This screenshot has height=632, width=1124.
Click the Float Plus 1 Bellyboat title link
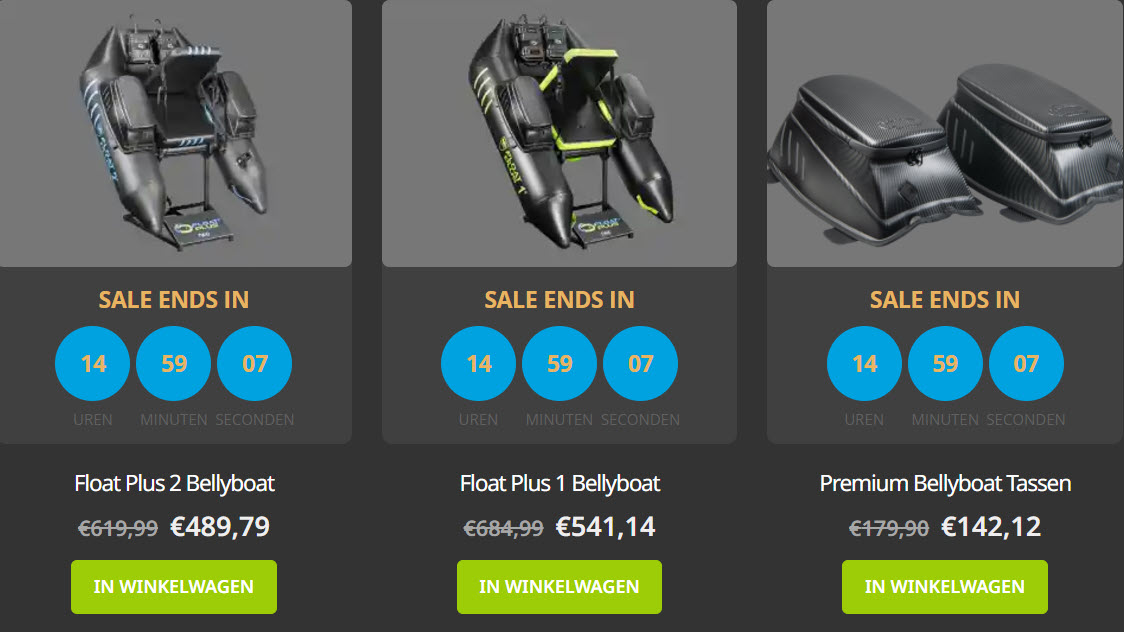tap(560, 484)
